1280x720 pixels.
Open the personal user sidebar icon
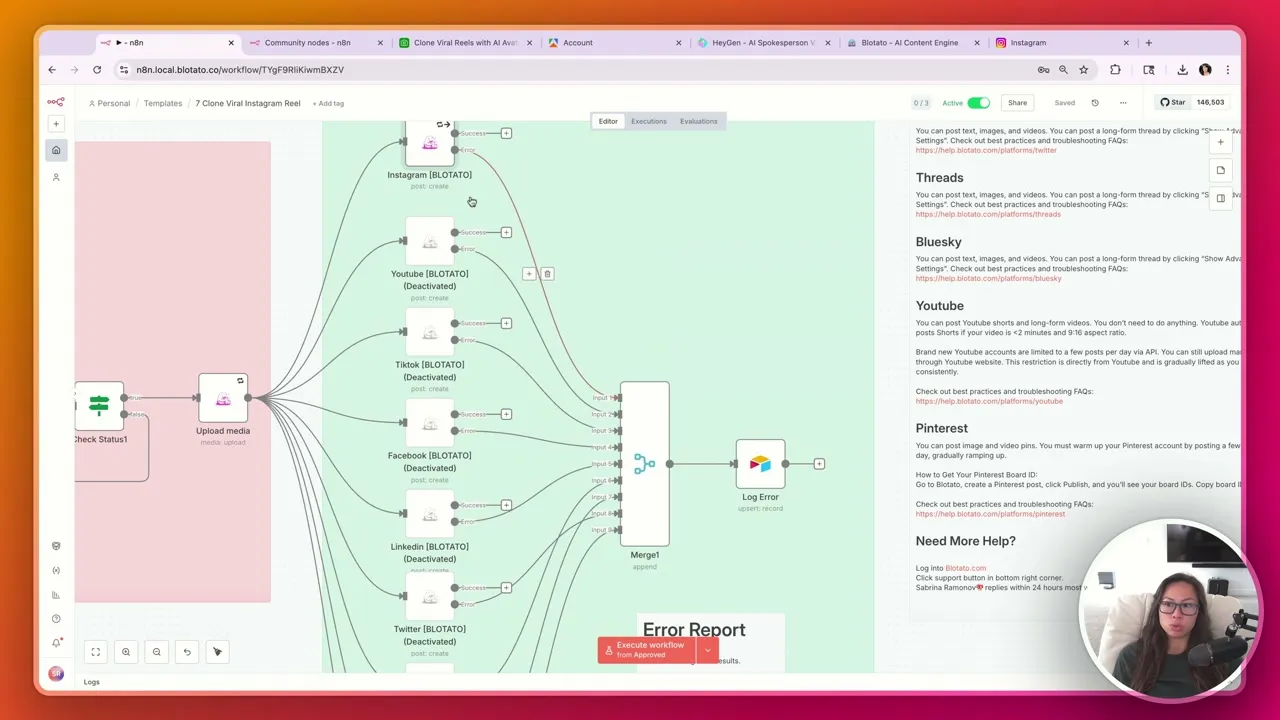[x=56, y=177]
